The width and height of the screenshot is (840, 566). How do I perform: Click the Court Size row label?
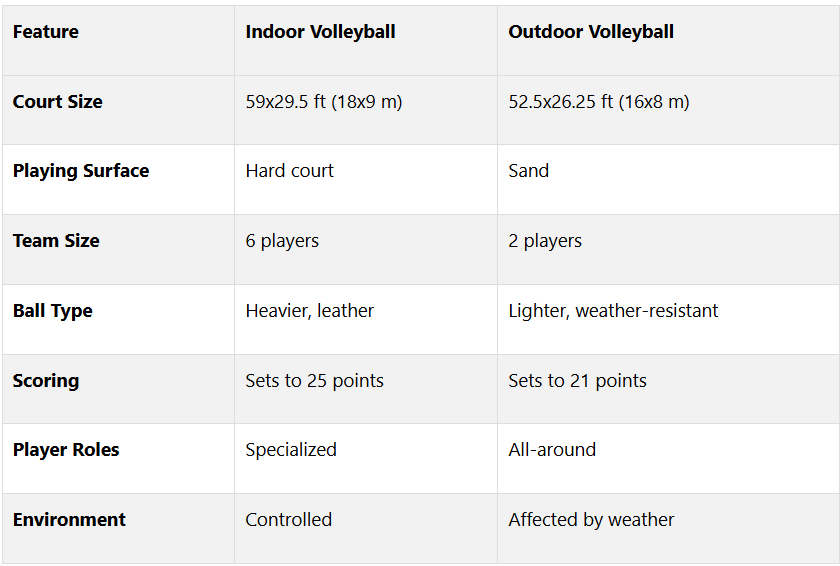(58, 102)
